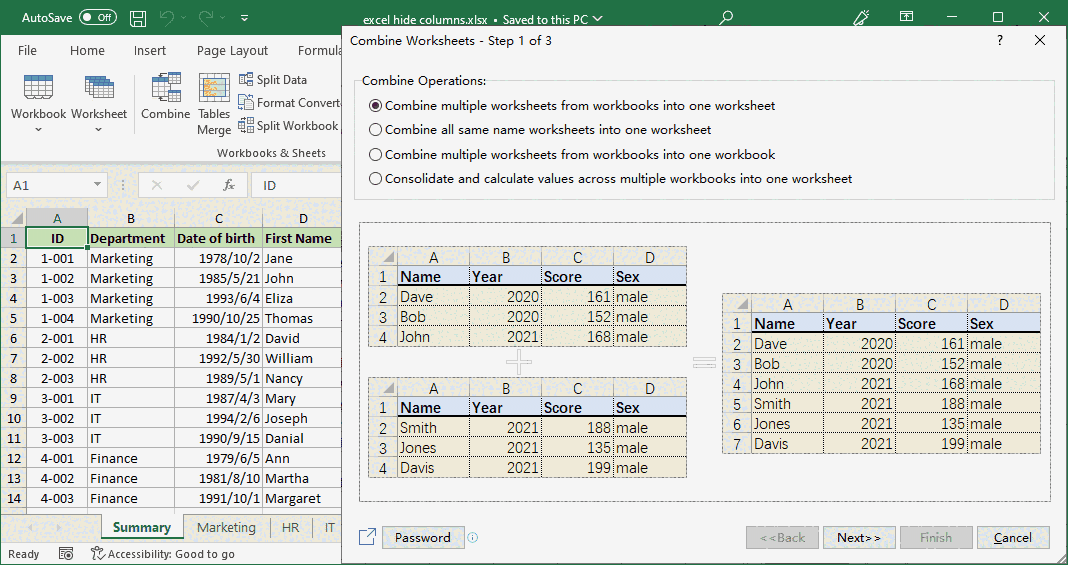This screenshot has height=565, width=1068.
Task: Open the file name saved-location dropdown
Action: click(x=598, y=19)
